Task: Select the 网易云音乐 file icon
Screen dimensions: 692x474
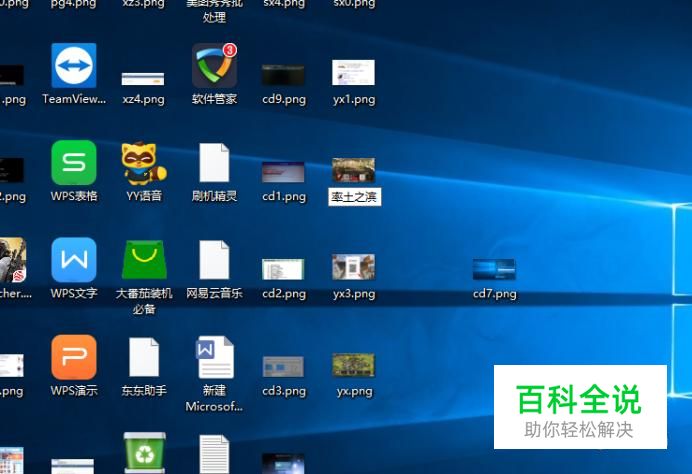Action: (214, 260)
